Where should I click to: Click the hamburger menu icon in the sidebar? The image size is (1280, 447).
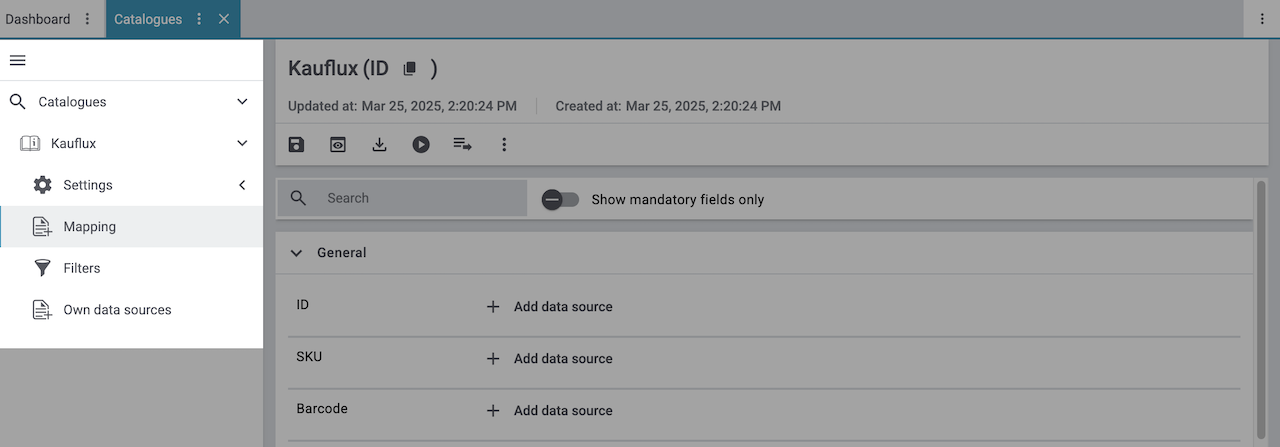tap(17, 60)
